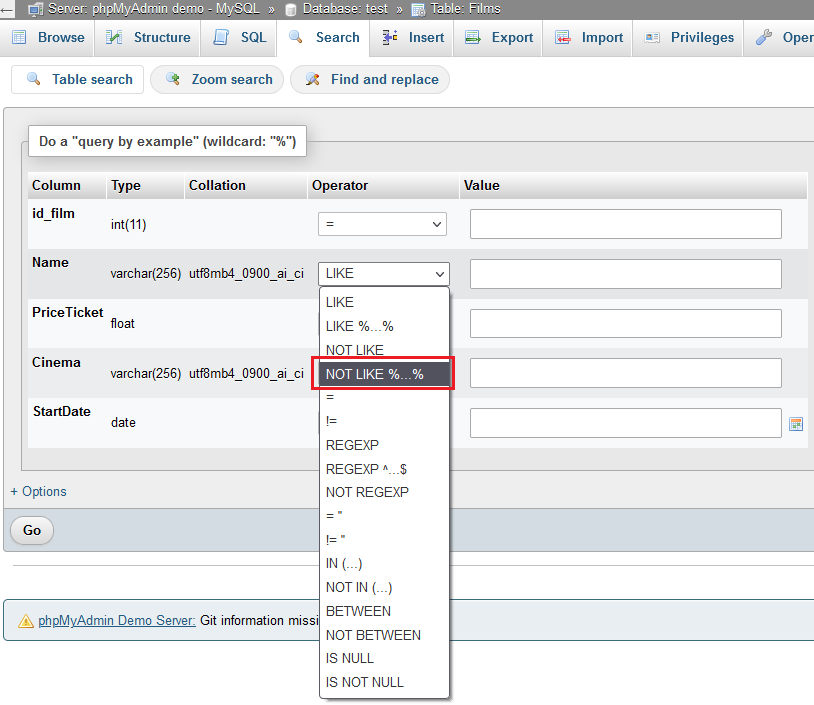
Task: Switch to the Search tab
Action: pyautogui.click(x=324, y=37)
